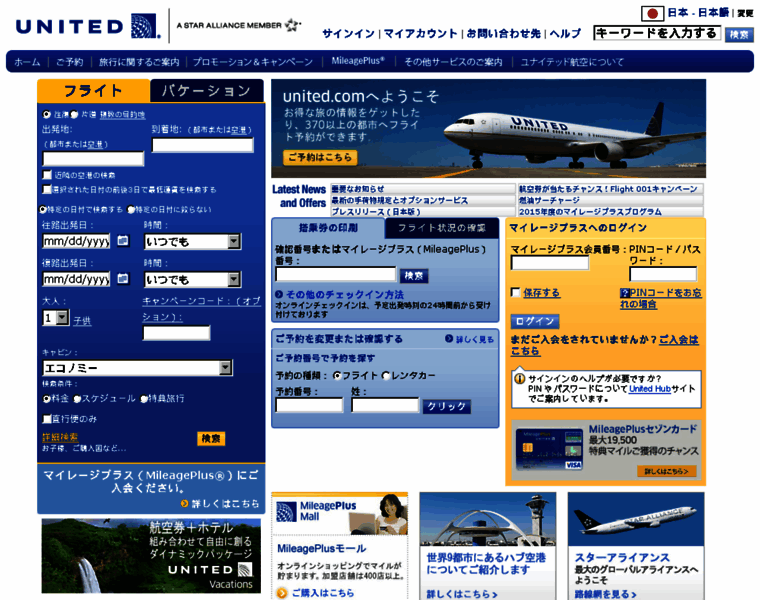The image size is (760, 600).
Task: Click the United logo
Action: pos(88,26)
